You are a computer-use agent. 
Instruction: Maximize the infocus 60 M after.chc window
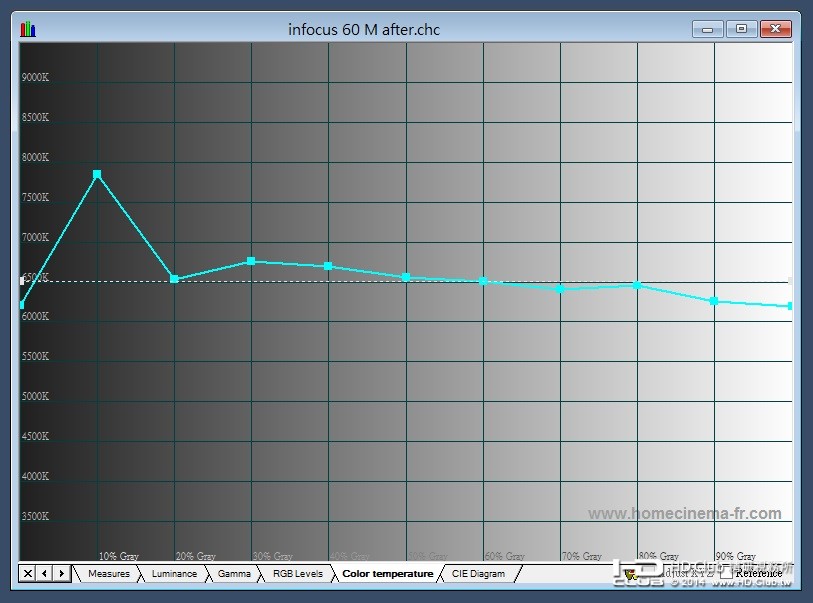[741, 29]
